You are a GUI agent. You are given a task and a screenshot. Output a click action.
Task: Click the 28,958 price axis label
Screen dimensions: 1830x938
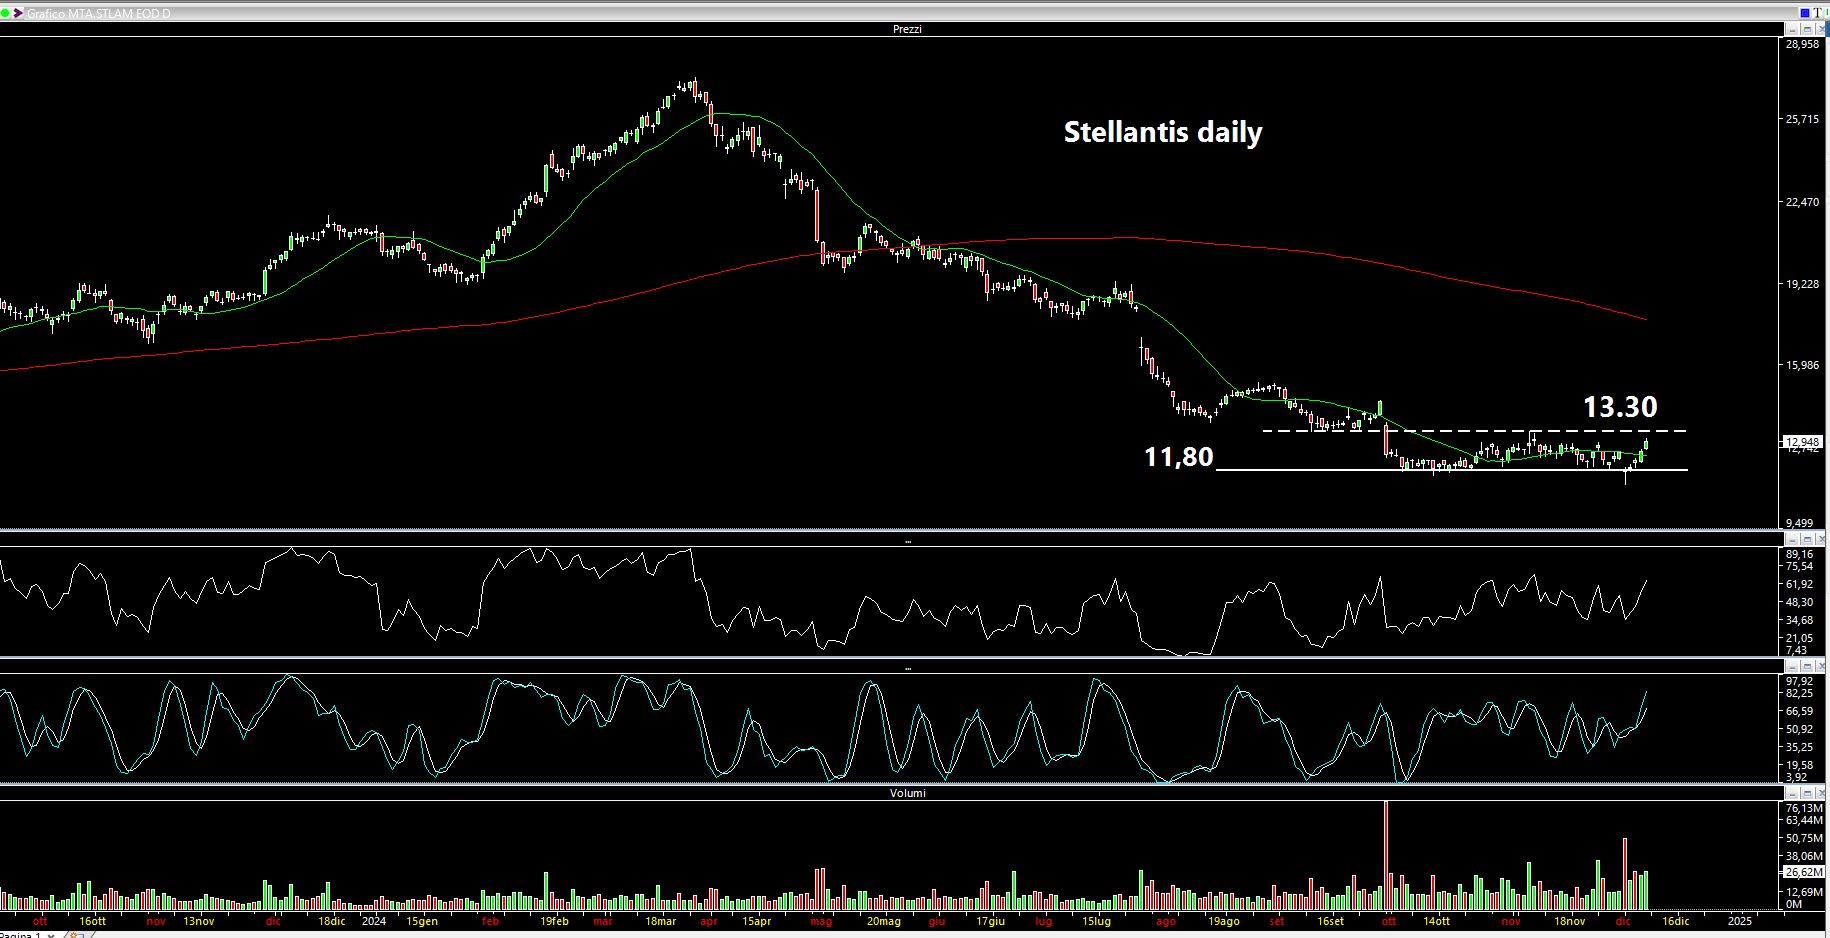[x=1803, y=44]
